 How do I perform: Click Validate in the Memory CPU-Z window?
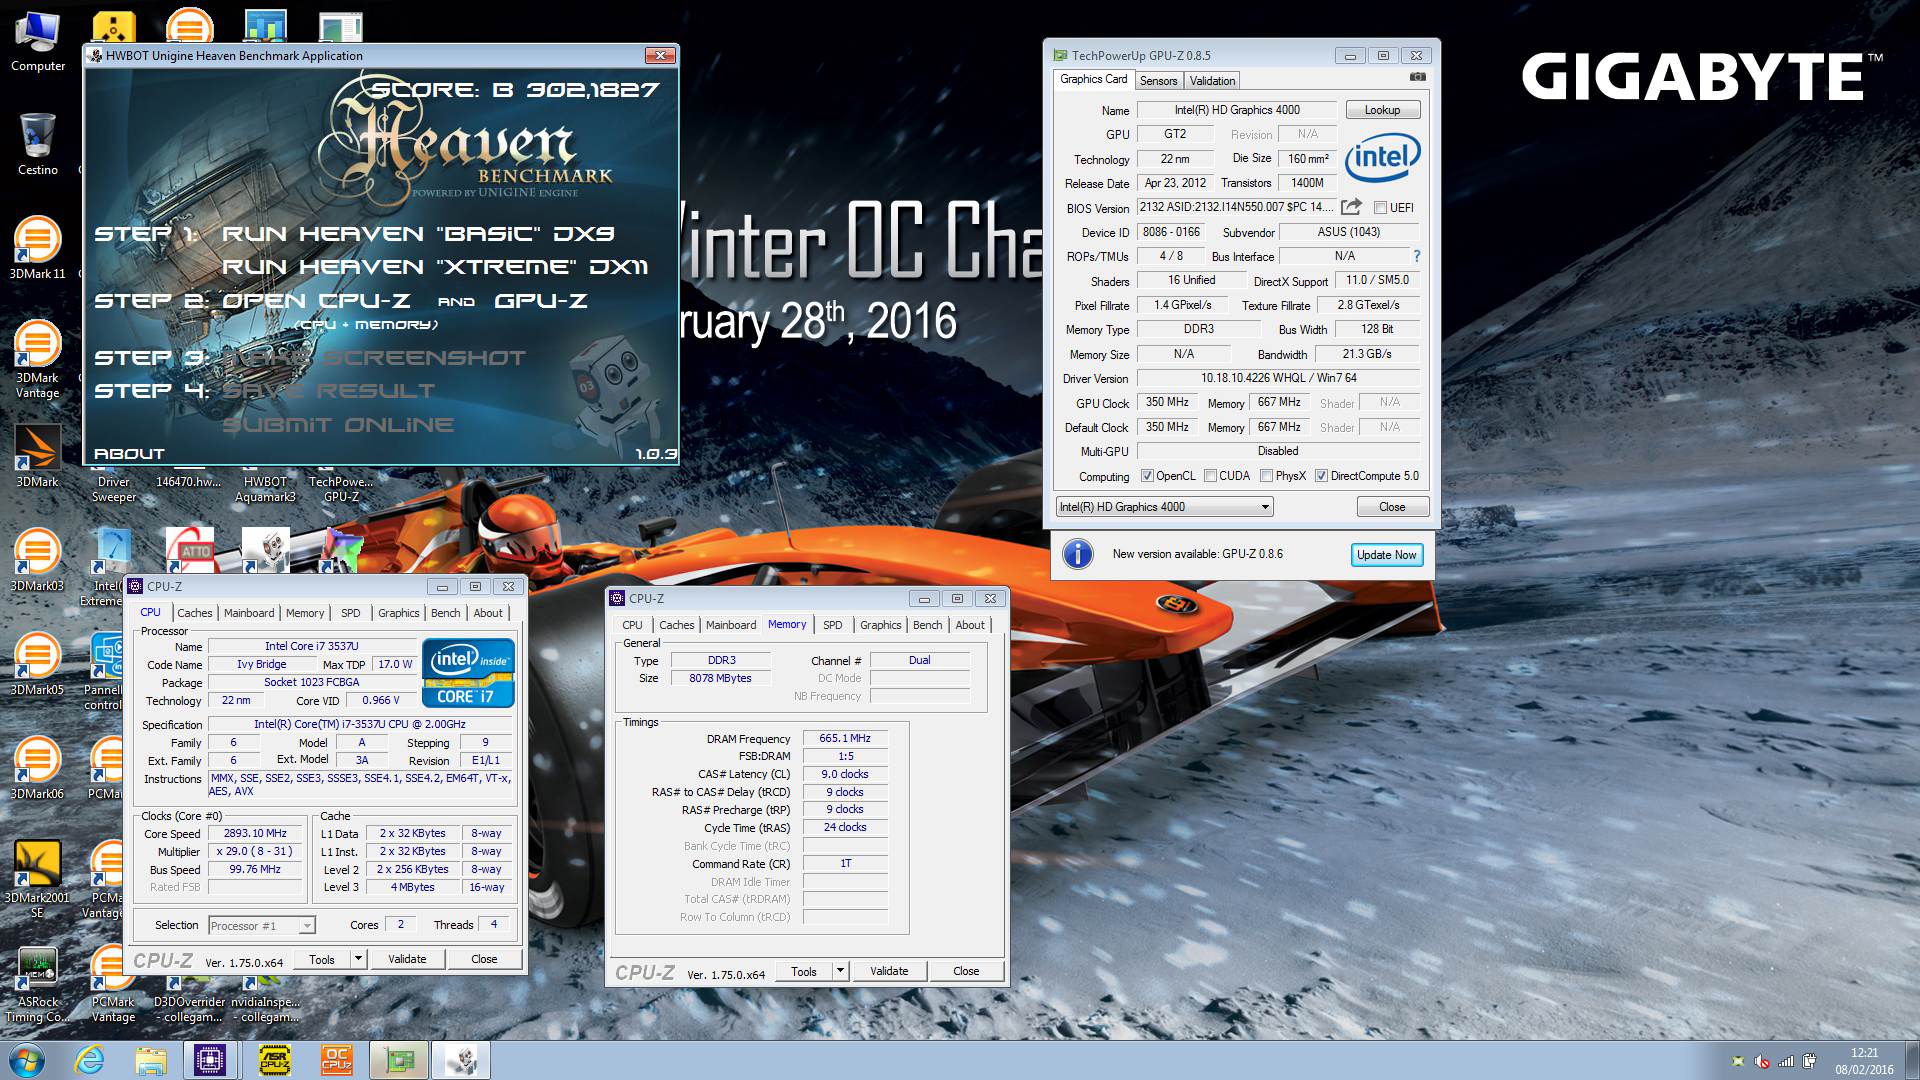(x=889, y=971)
